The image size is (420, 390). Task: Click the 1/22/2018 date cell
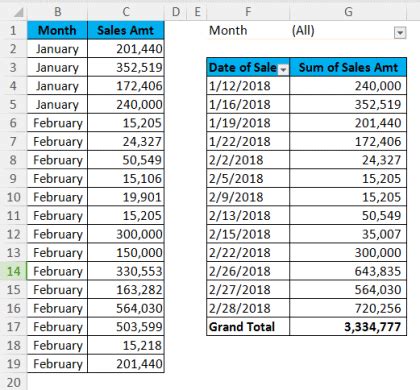coord(248,142)
